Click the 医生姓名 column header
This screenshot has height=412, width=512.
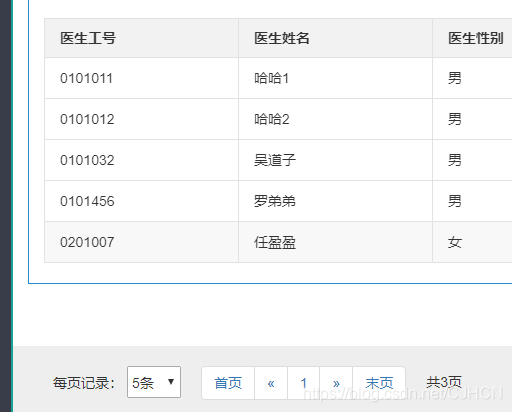point(335,38)
